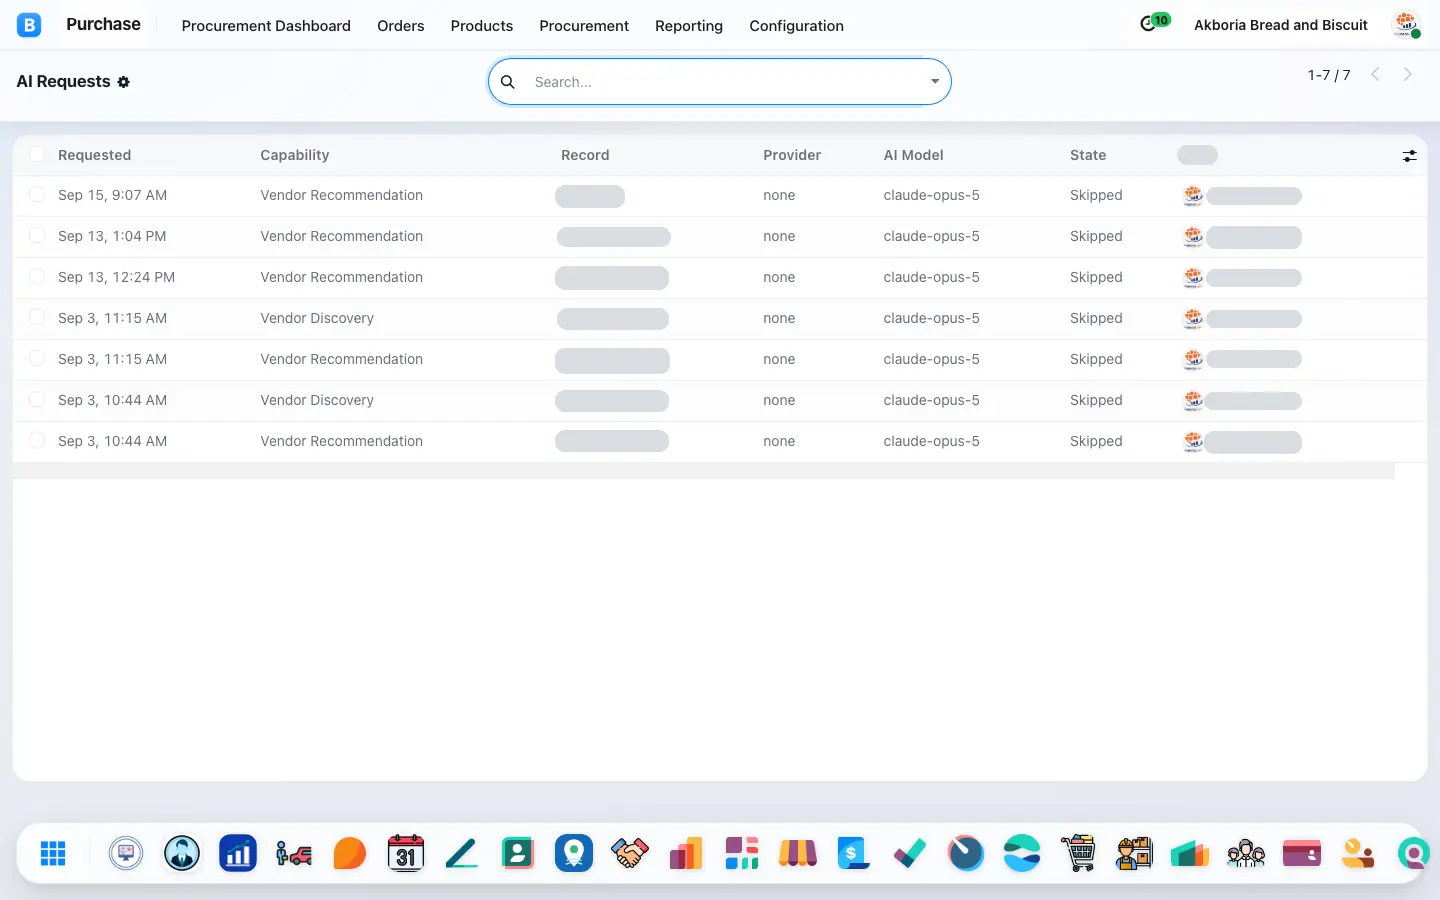The width and height of the screenshot is (1440, 900).
Task: Go to Procurement Dashboard
Action: [x=266, y=26]
